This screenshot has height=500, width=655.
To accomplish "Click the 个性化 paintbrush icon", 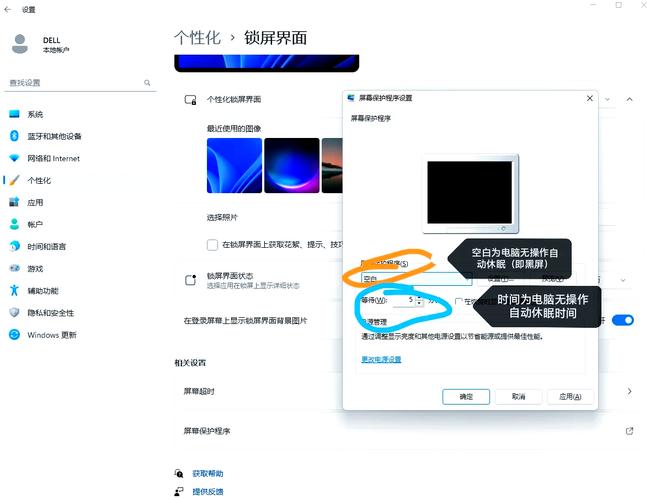I will click(14, 180).
